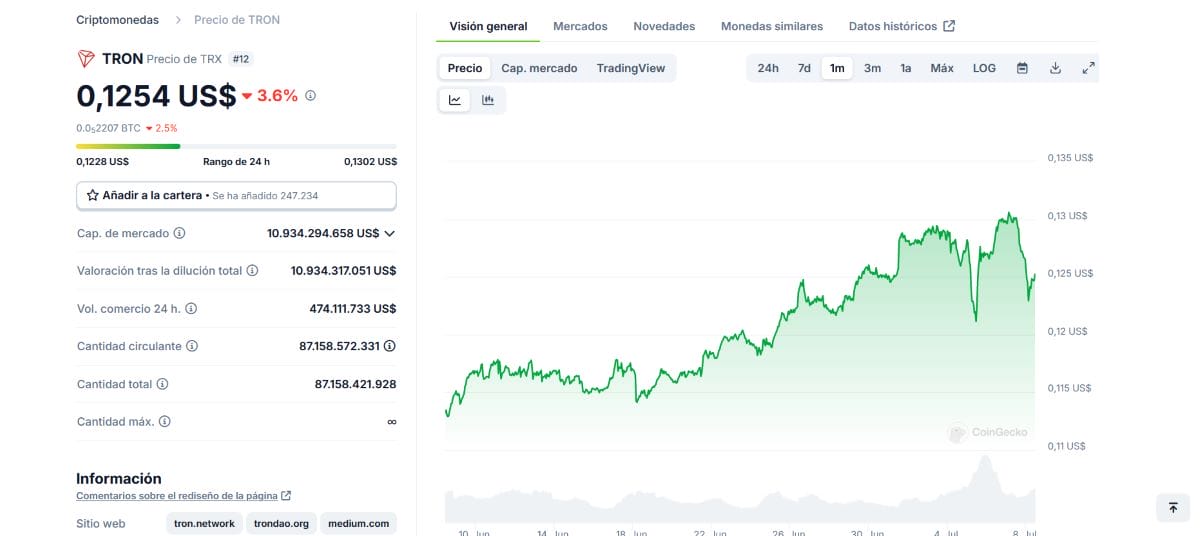1200x536 pixels.
Task: Go to Criptomonedas breadcrumb
Action: 117,20
